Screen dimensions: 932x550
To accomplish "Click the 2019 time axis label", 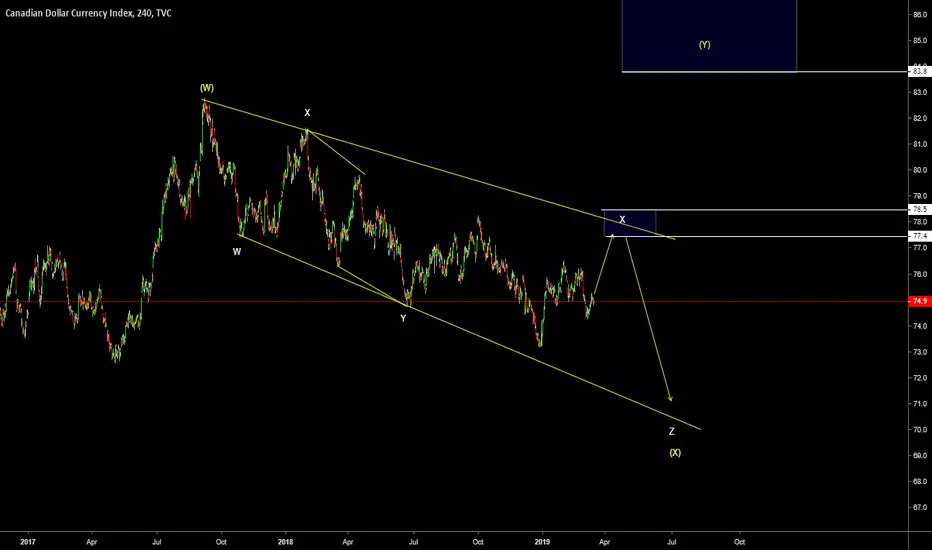I will 542,542.
